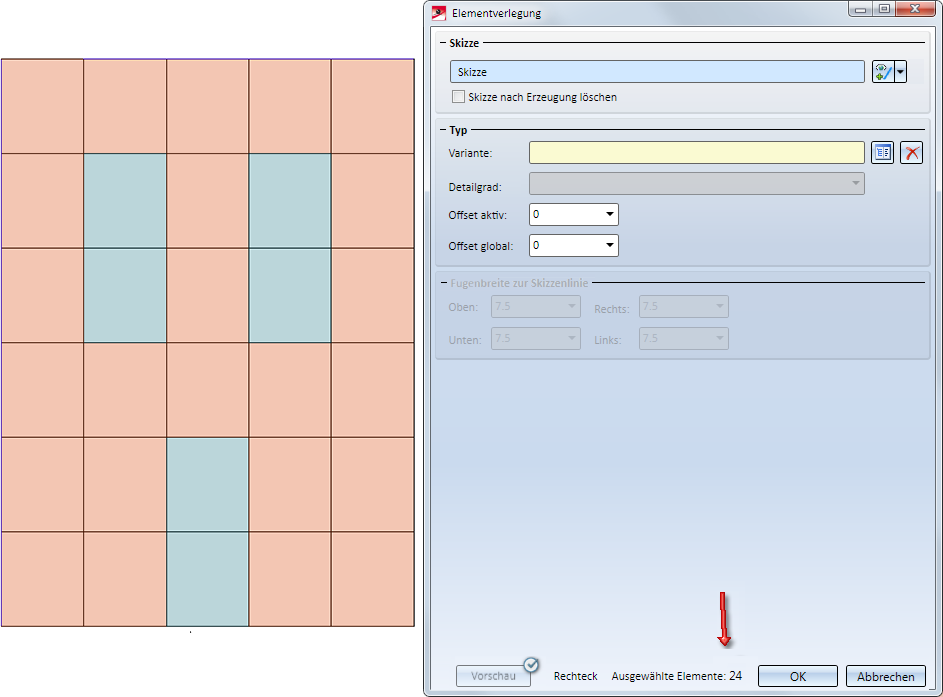Viewport: 943px width, 697px height.
Task: Click the Abbrechen button
Action: point(885,676)
